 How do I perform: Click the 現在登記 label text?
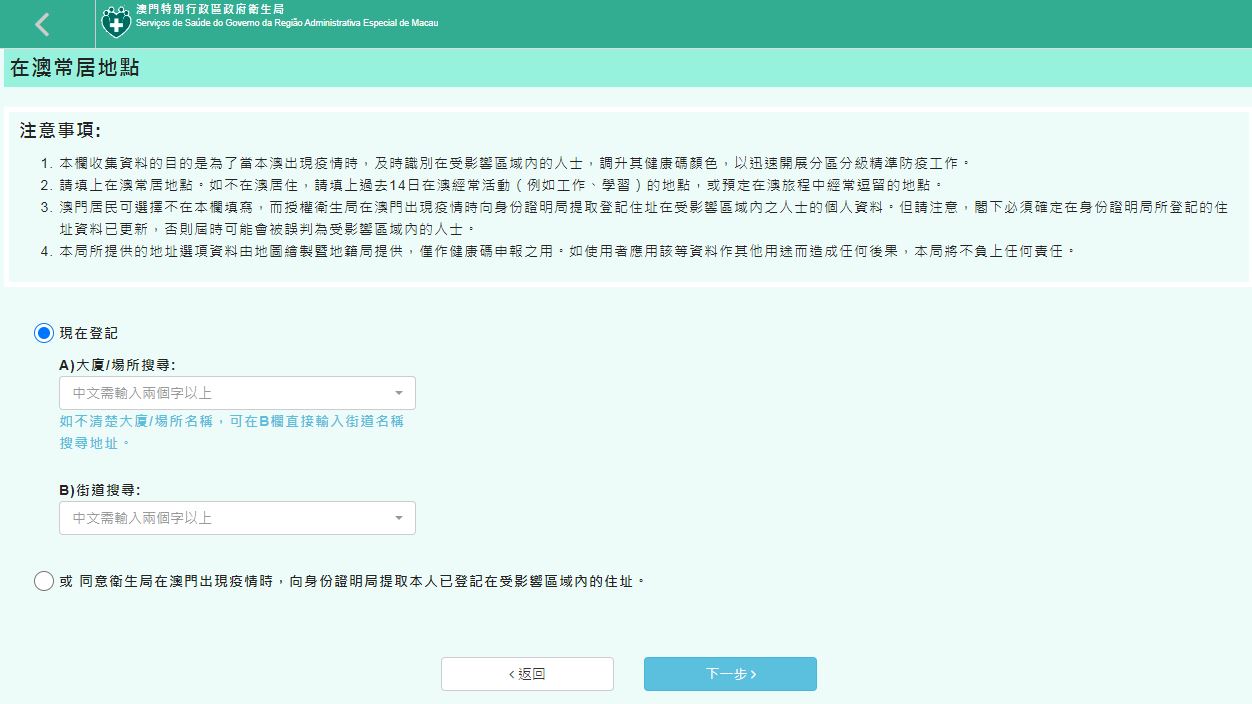coord(88,333)
